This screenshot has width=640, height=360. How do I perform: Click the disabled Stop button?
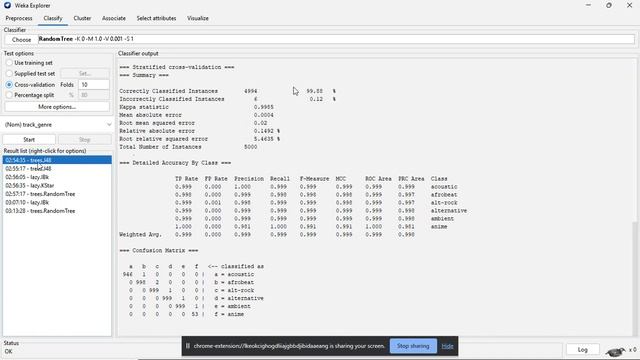click(84, 140)
